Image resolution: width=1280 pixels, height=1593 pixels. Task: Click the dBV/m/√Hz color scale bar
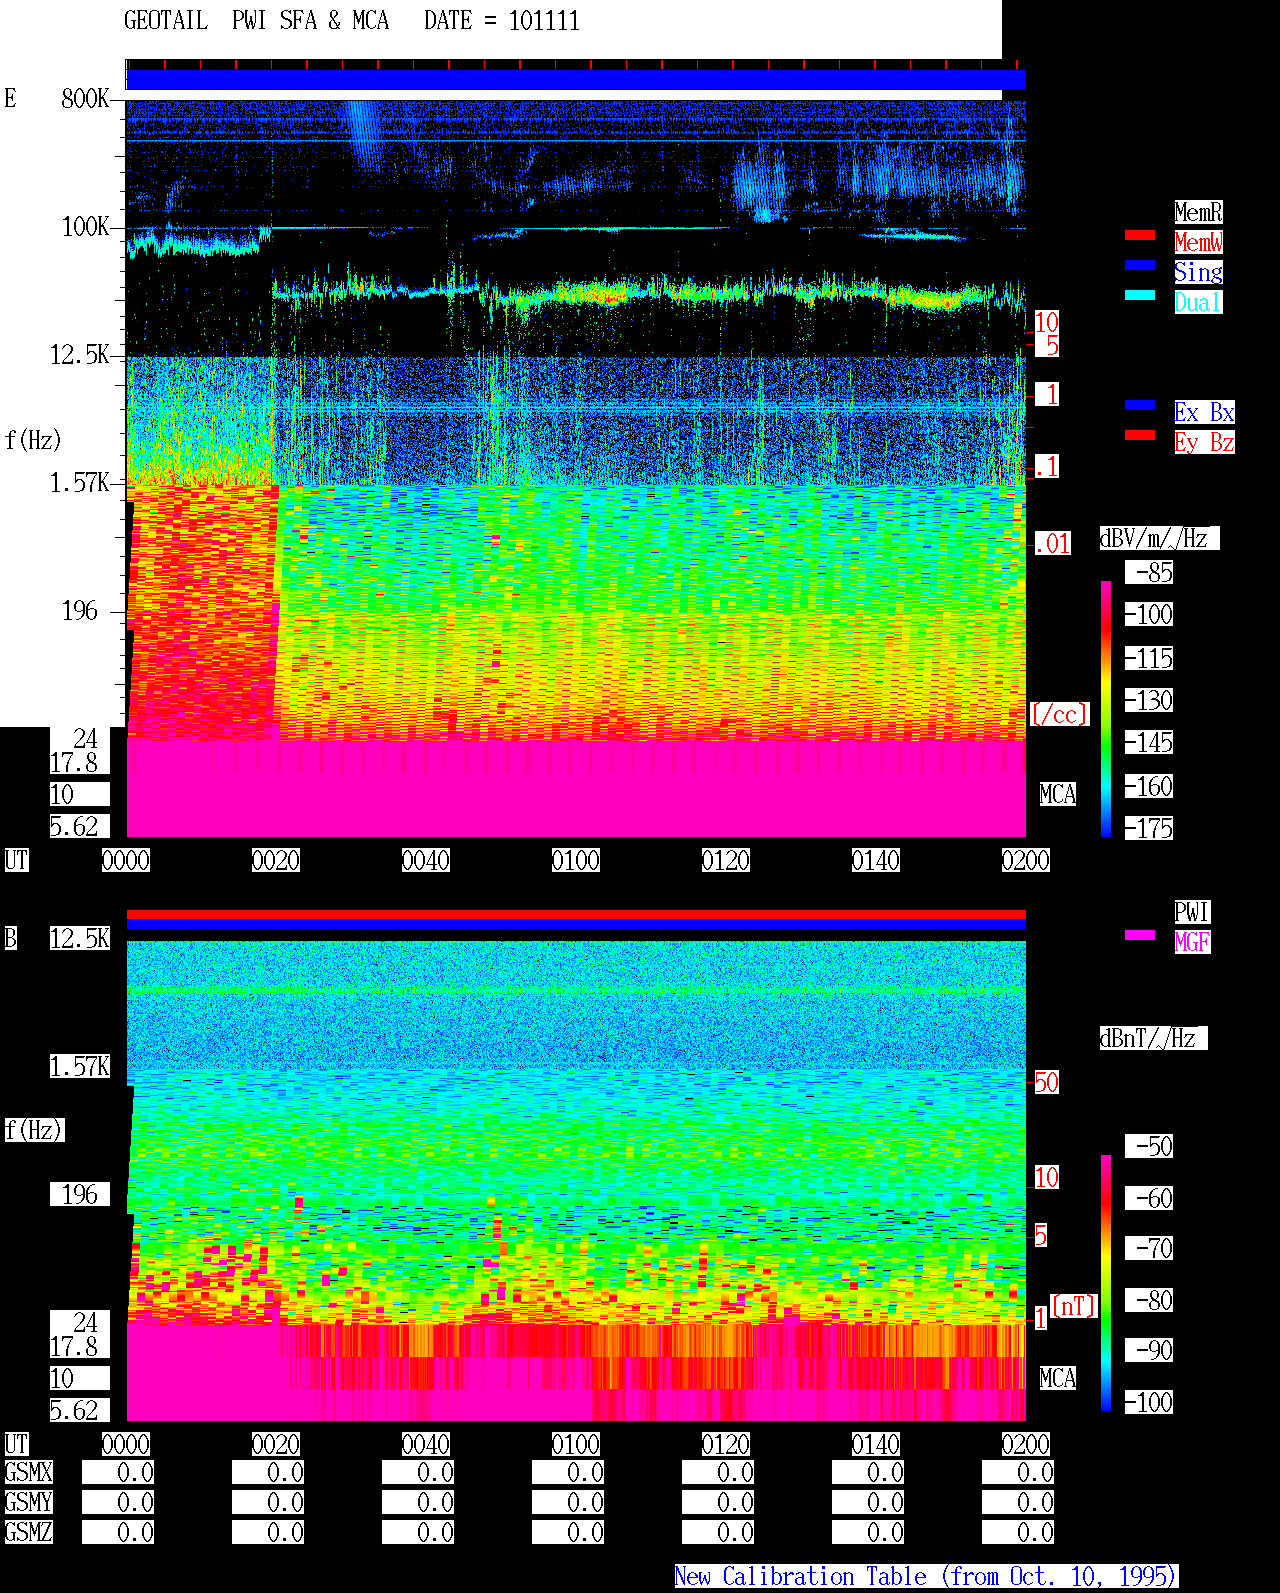click(x=1106, y=709)
